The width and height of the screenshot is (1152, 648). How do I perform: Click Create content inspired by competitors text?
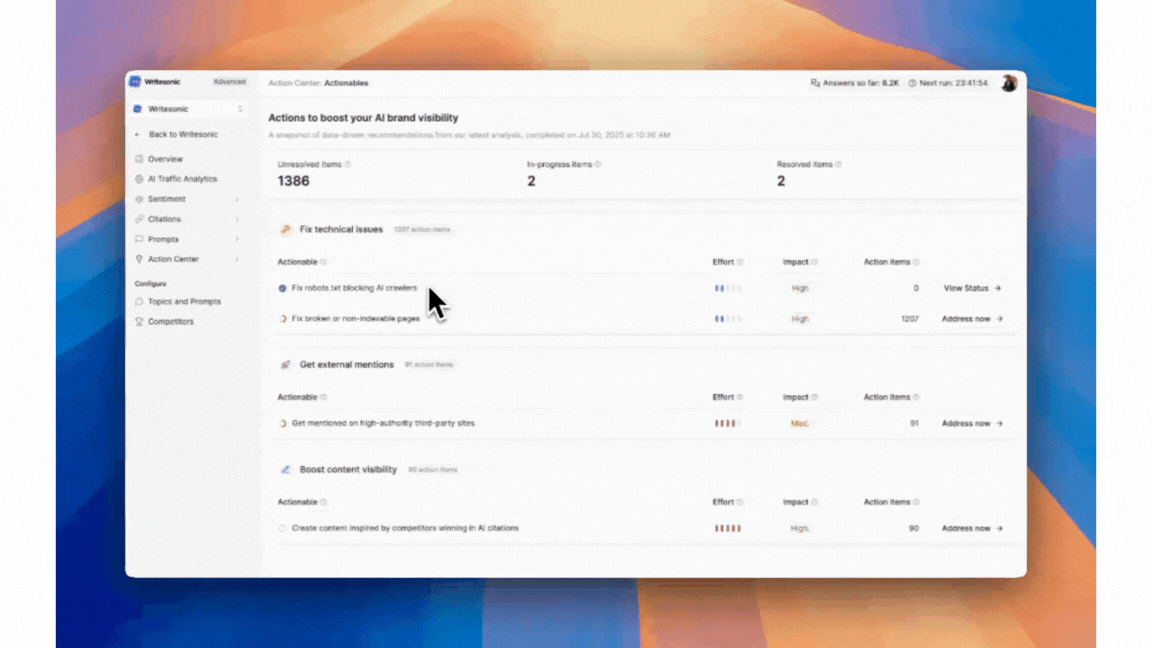click(405, 528)
